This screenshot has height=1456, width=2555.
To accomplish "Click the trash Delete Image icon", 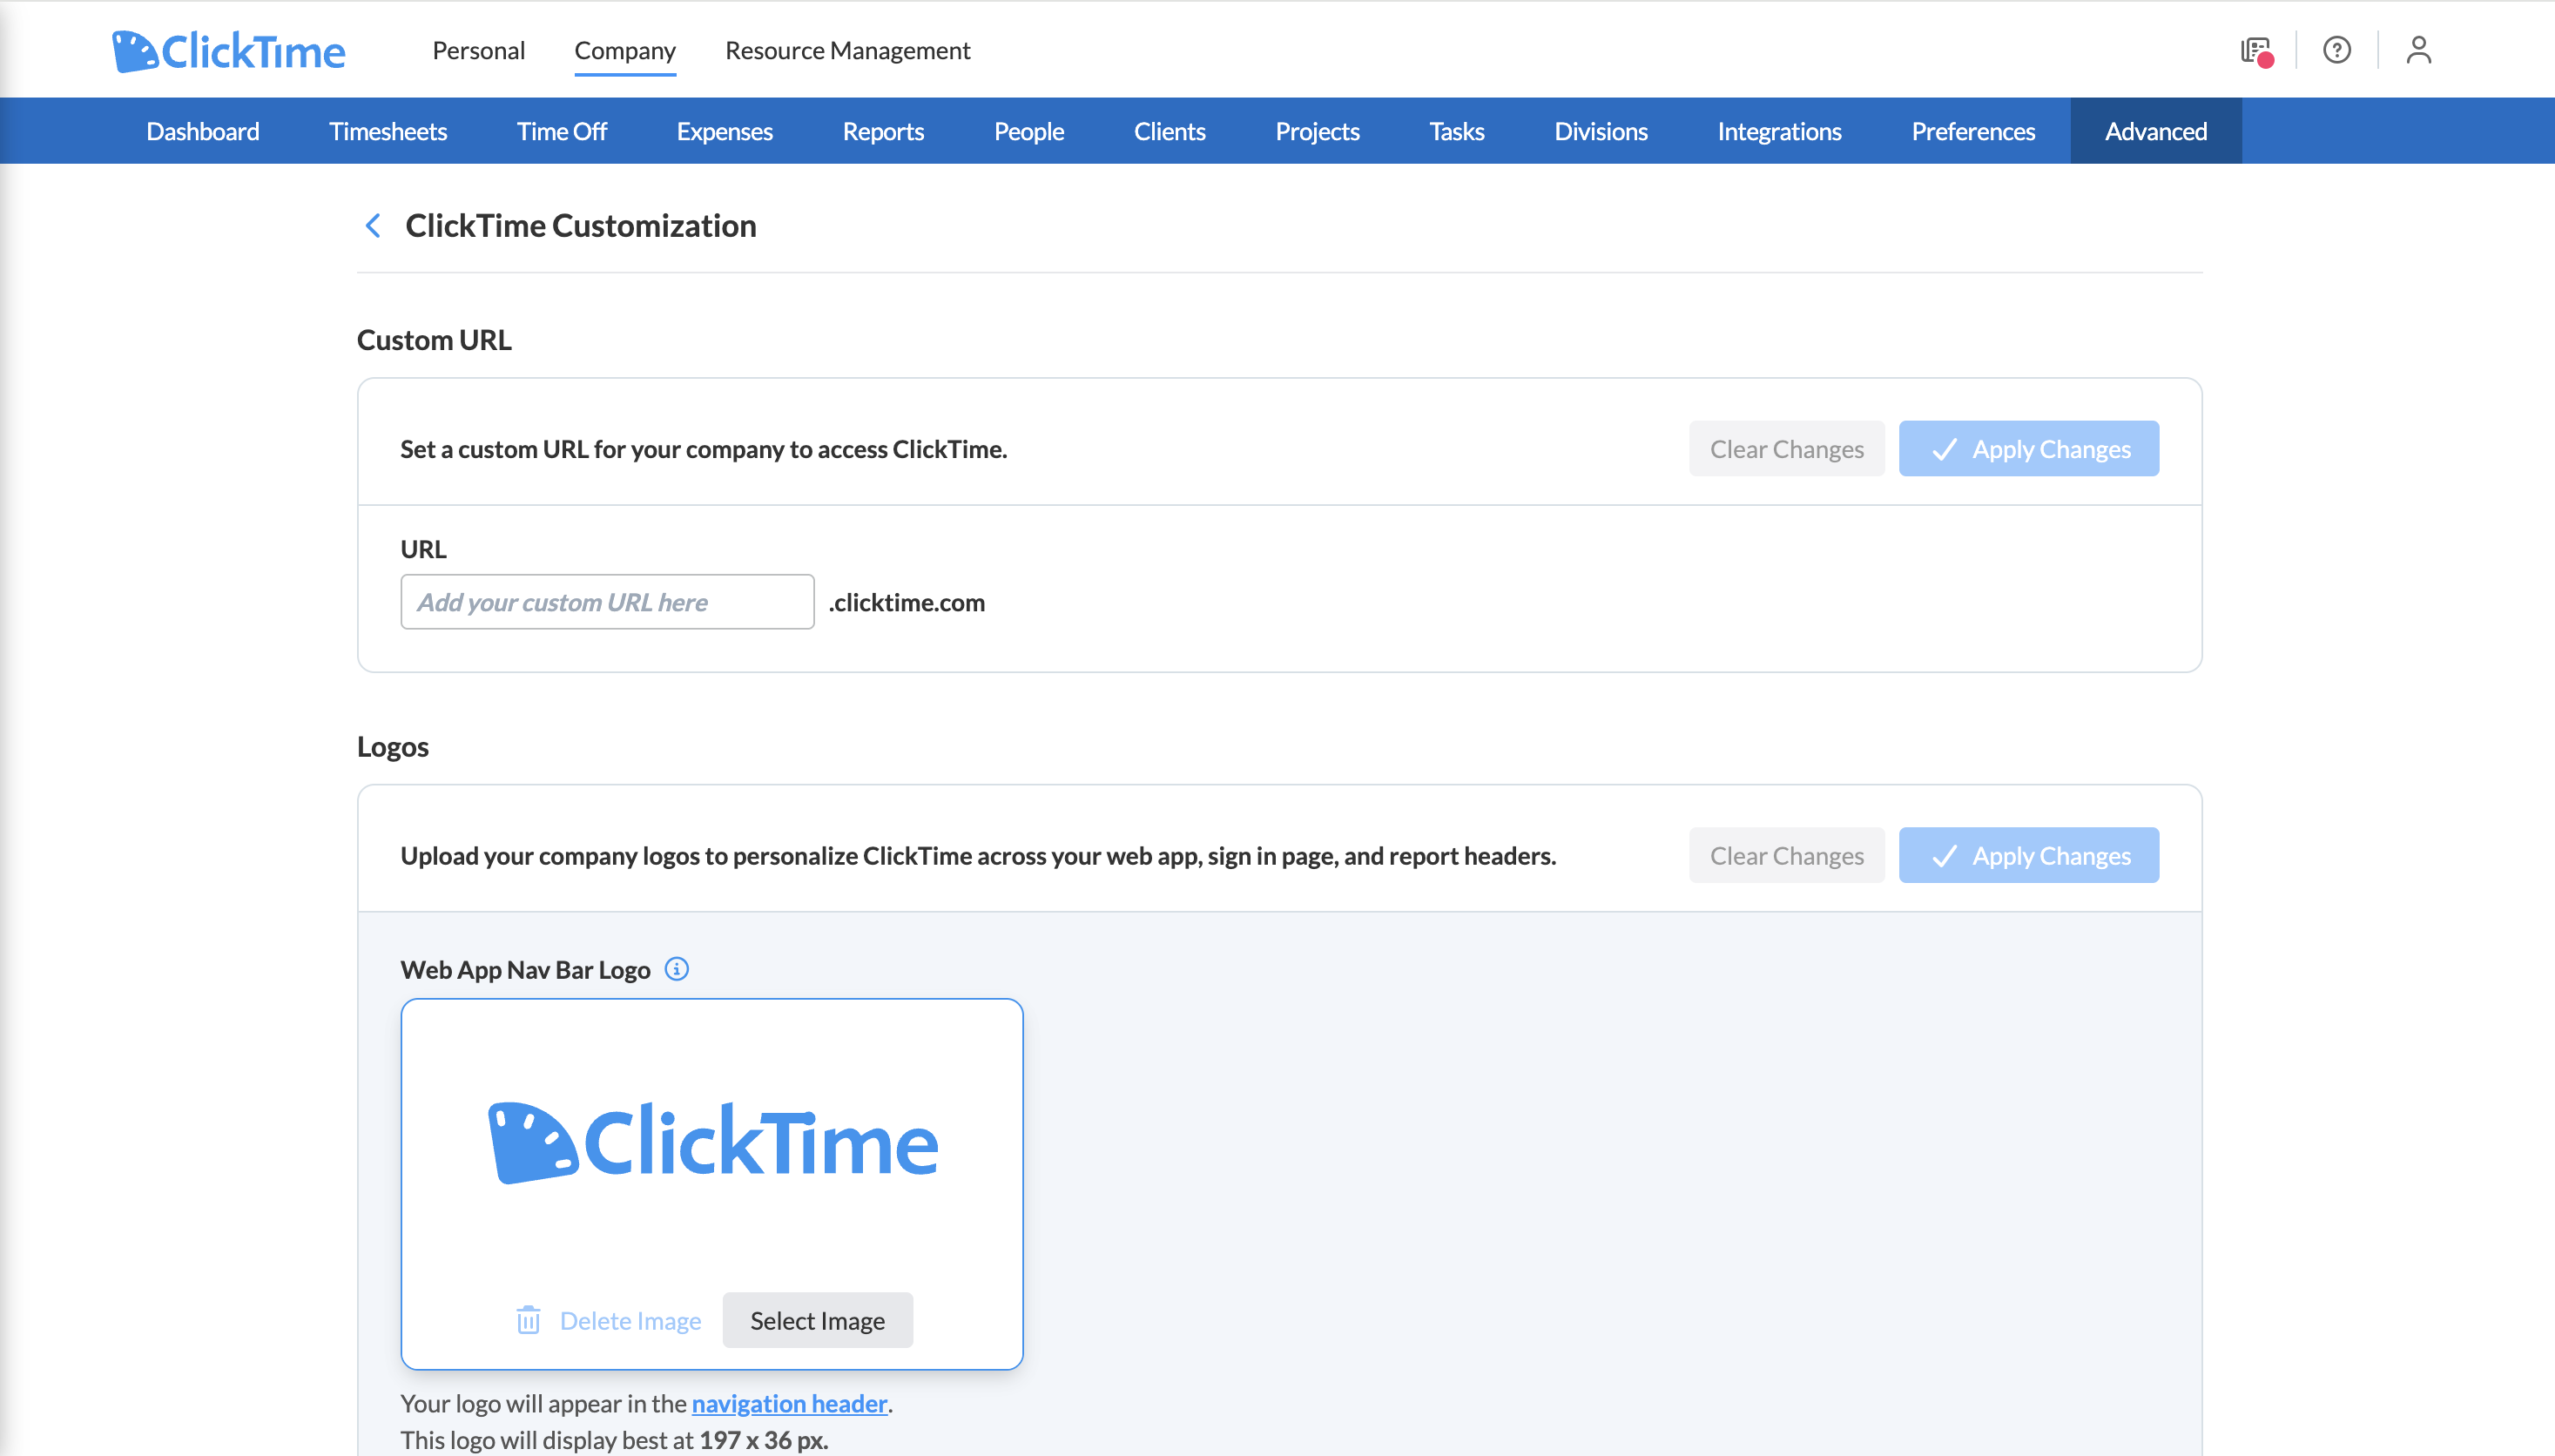I will coord(528,1320).
